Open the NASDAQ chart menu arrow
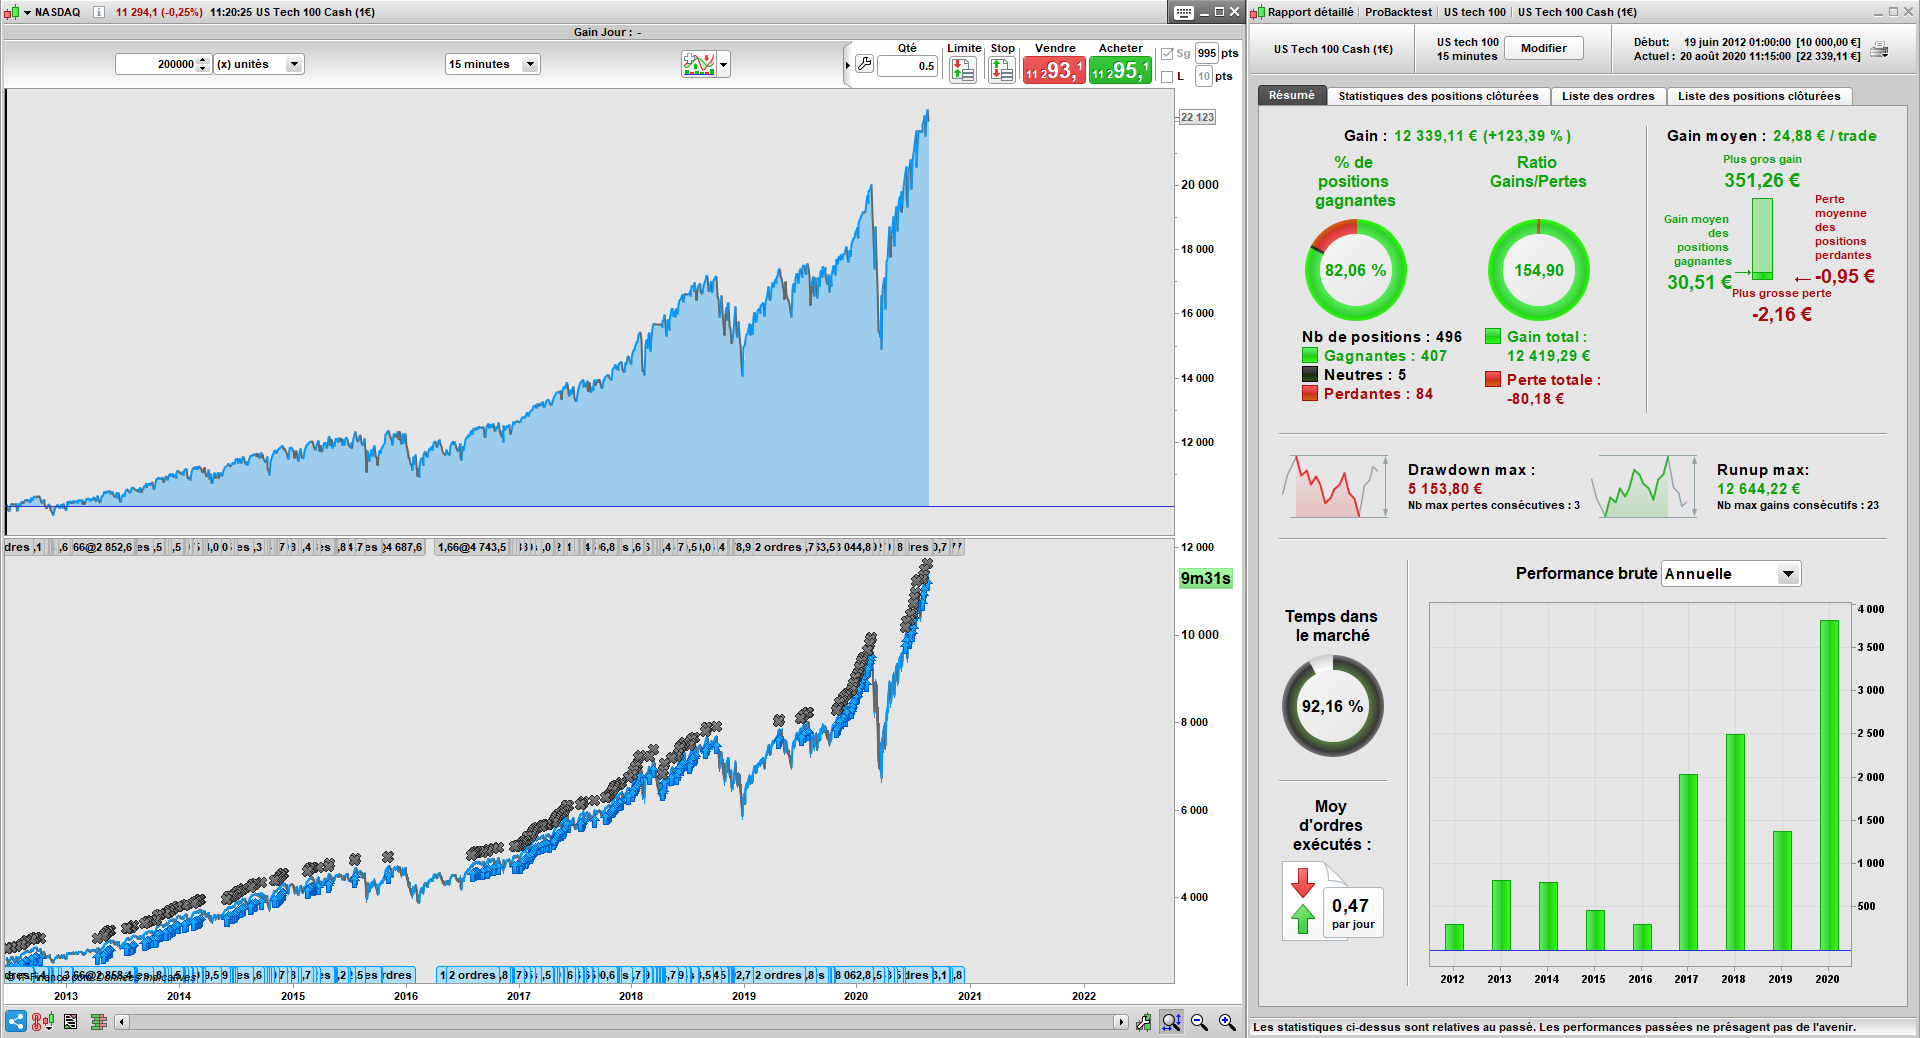Image resolution: width=1920 pixels, height=1038 pixels. coord(27,13)
